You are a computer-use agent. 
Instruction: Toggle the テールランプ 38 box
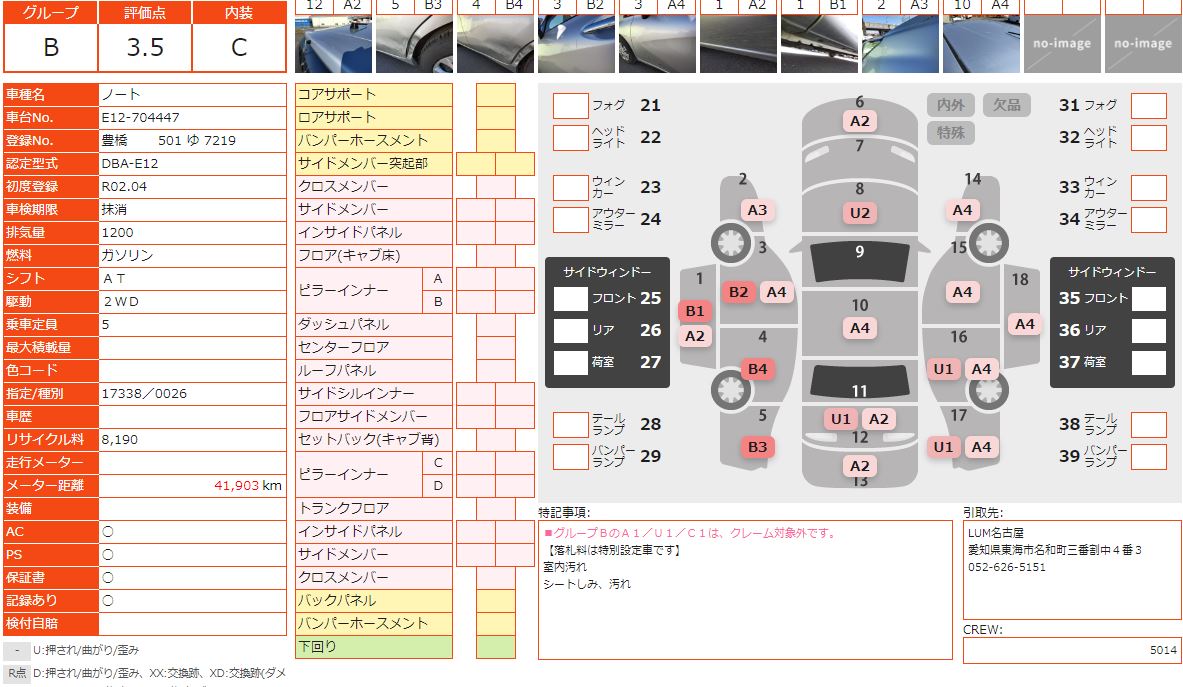1149,424
